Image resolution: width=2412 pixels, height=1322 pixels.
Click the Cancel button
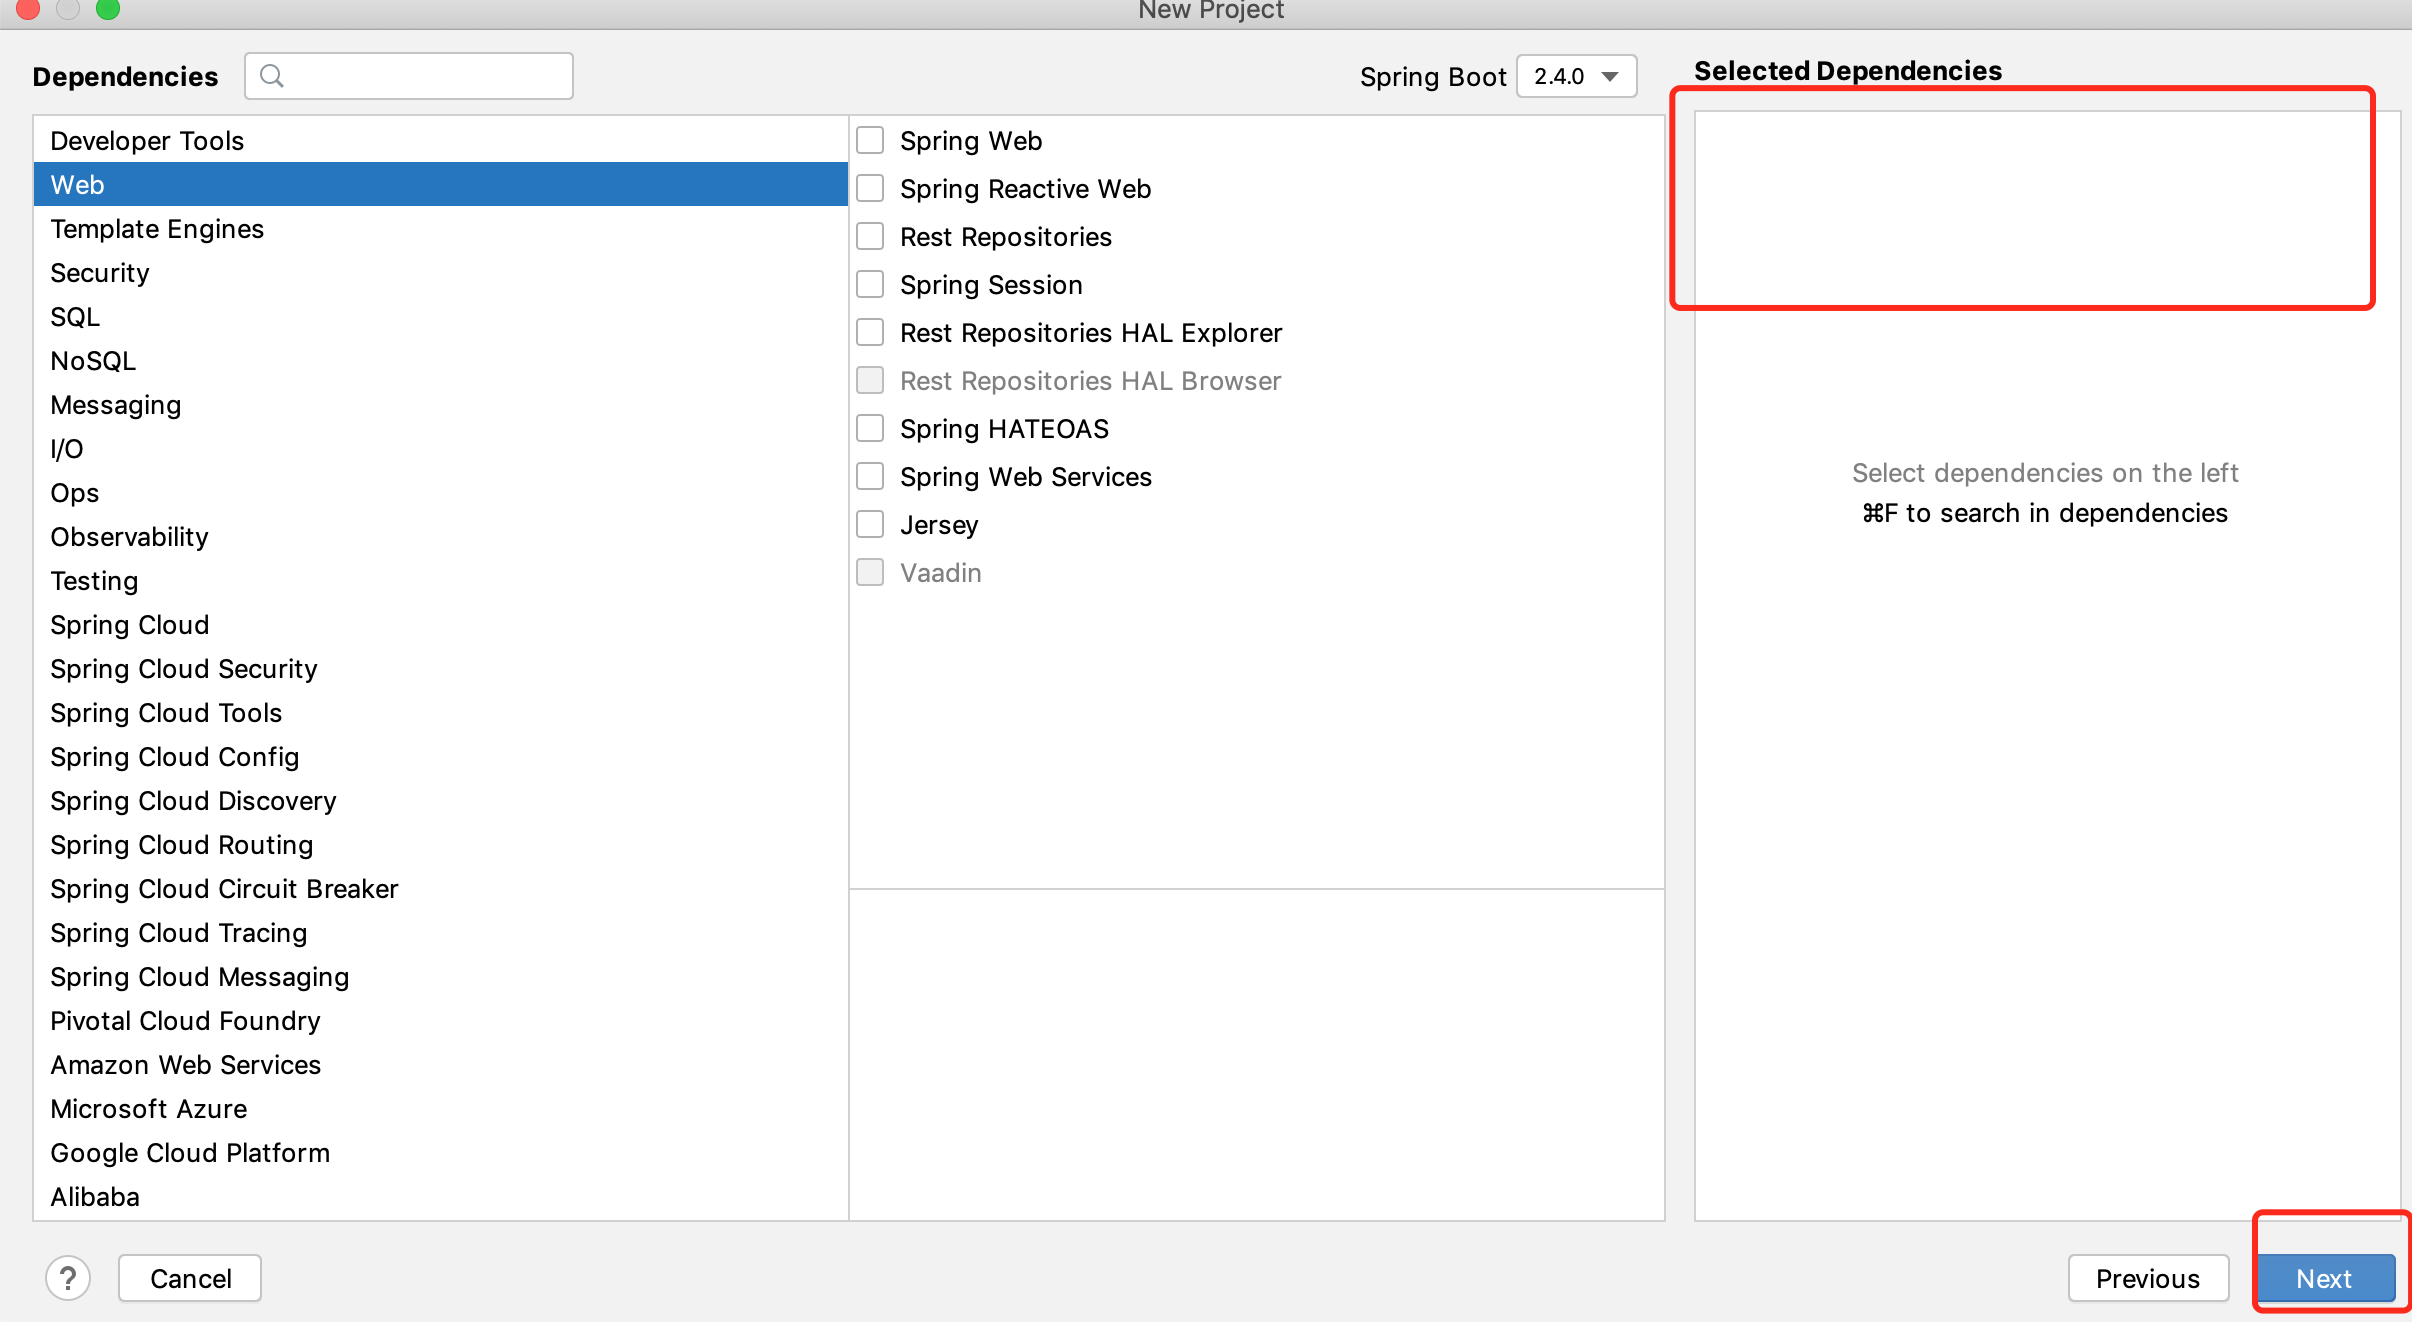coord(190,1278)
